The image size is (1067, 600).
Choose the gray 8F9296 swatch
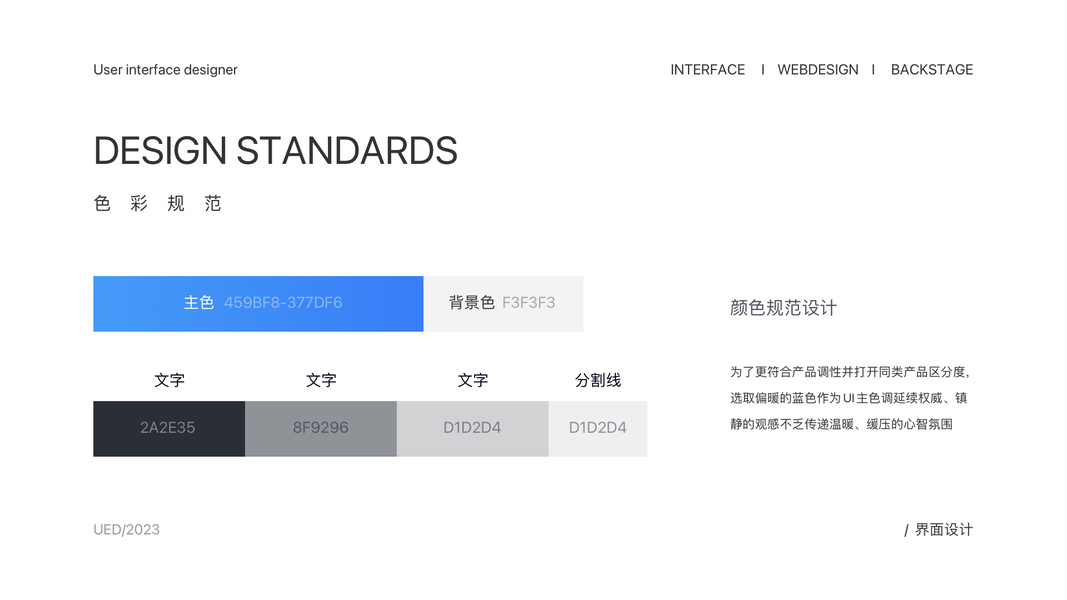(321, 429)
